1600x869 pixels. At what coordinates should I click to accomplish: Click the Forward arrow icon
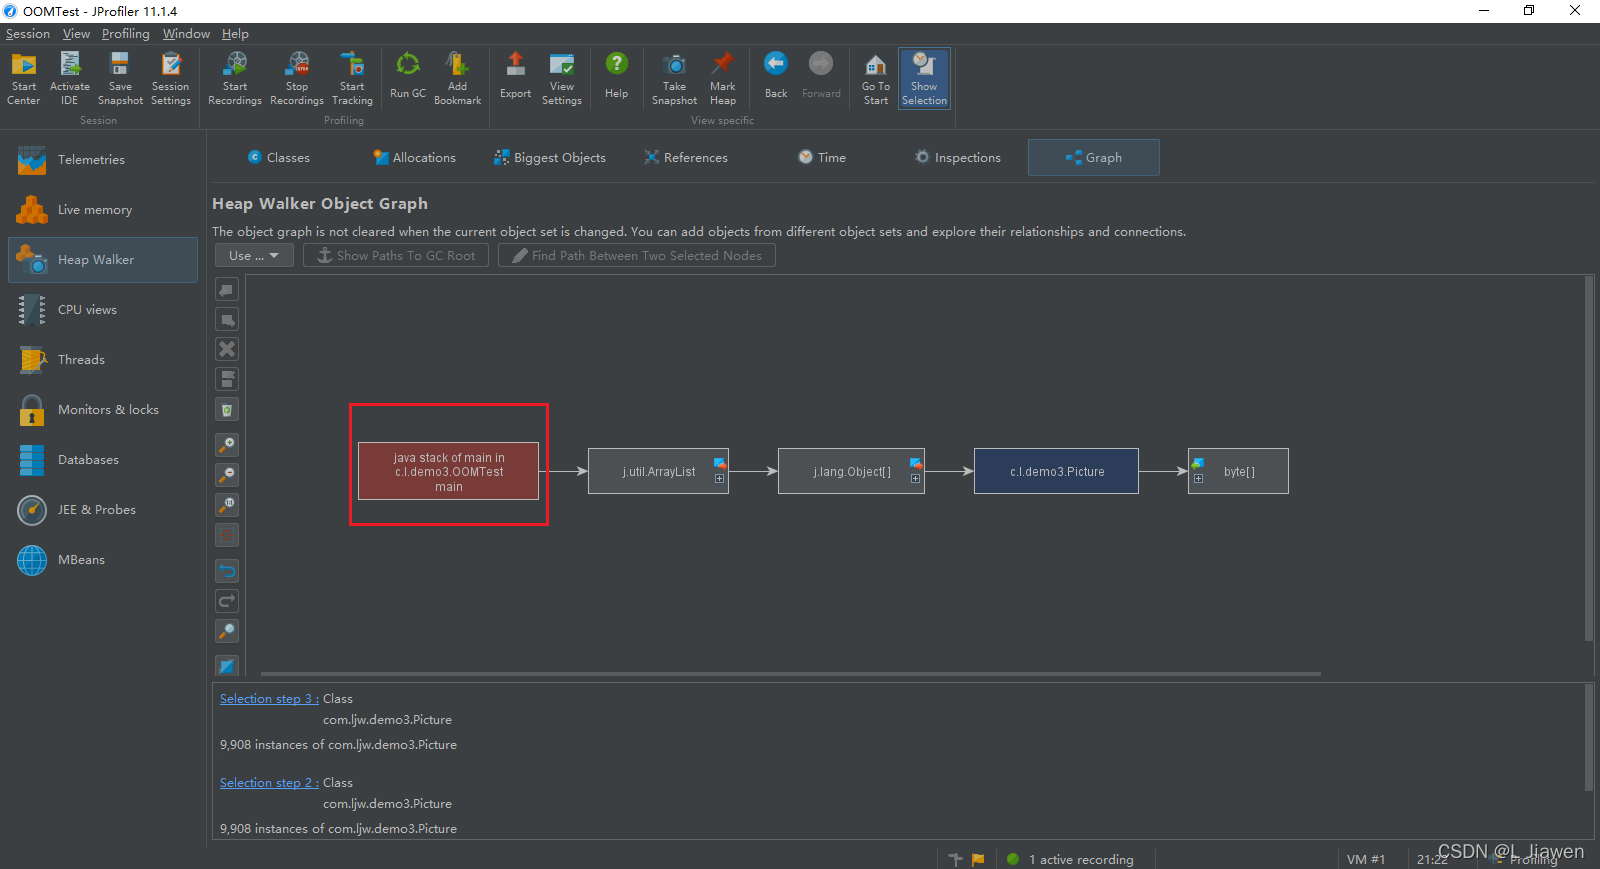coord(821,78)
